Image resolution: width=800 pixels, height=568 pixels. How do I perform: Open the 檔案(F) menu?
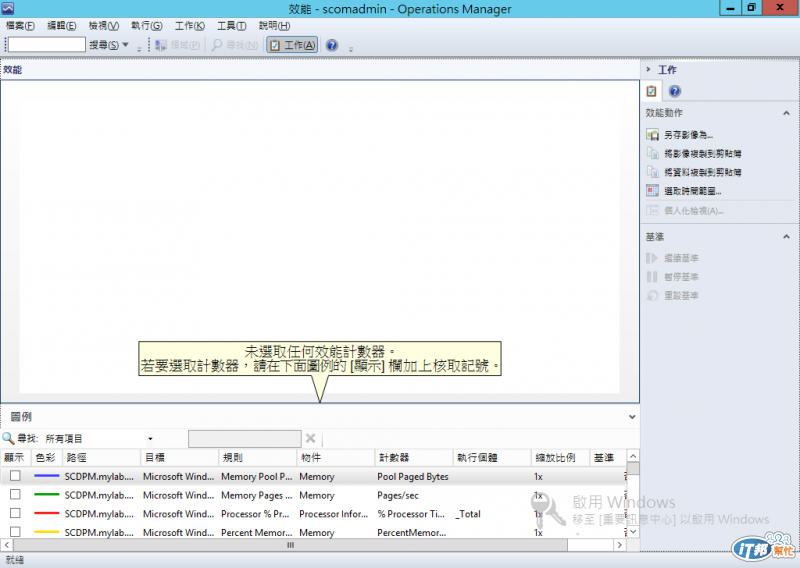click(20, 26)
